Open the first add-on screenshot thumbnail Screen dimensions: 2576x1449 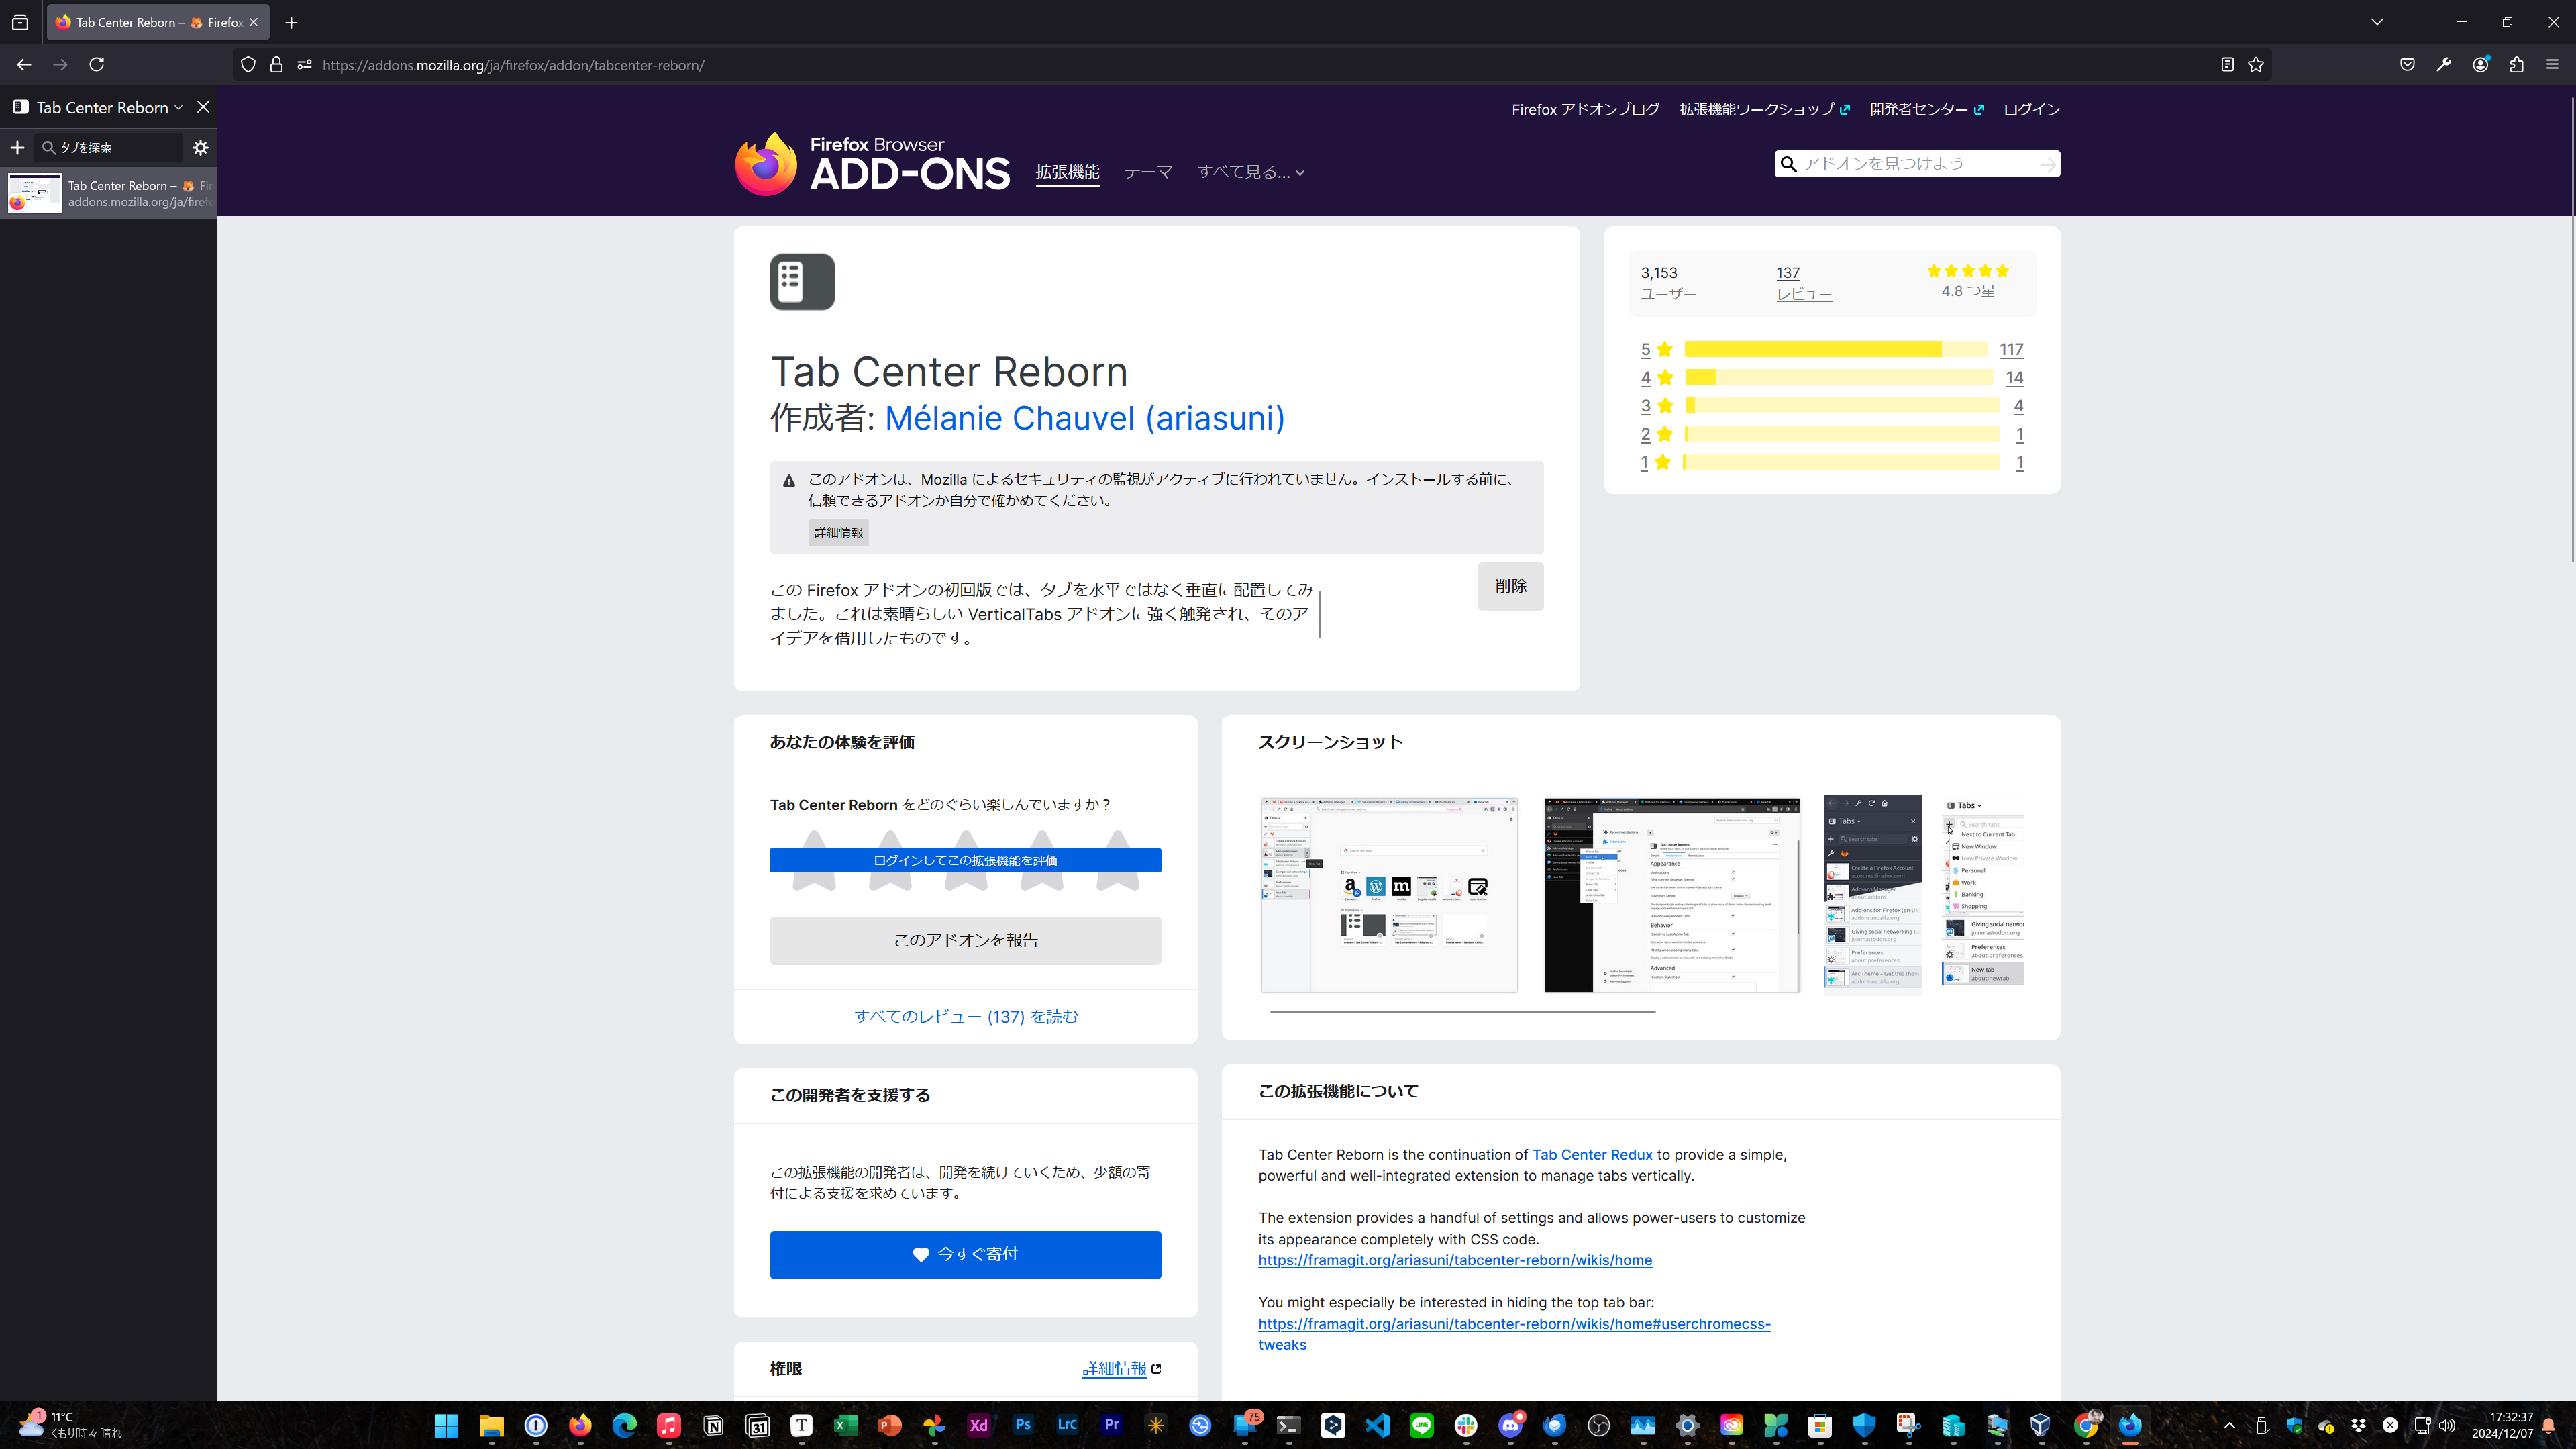pos(1389,894)
